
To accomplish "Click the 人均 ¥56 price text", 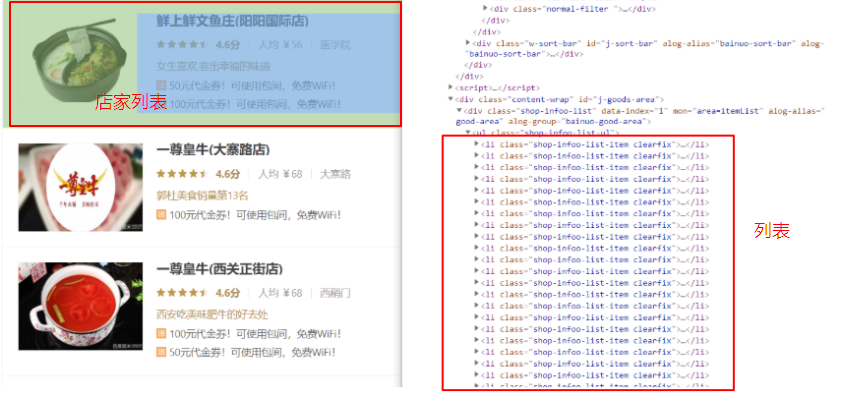I will pyautogui.click(x=280, y=44).
